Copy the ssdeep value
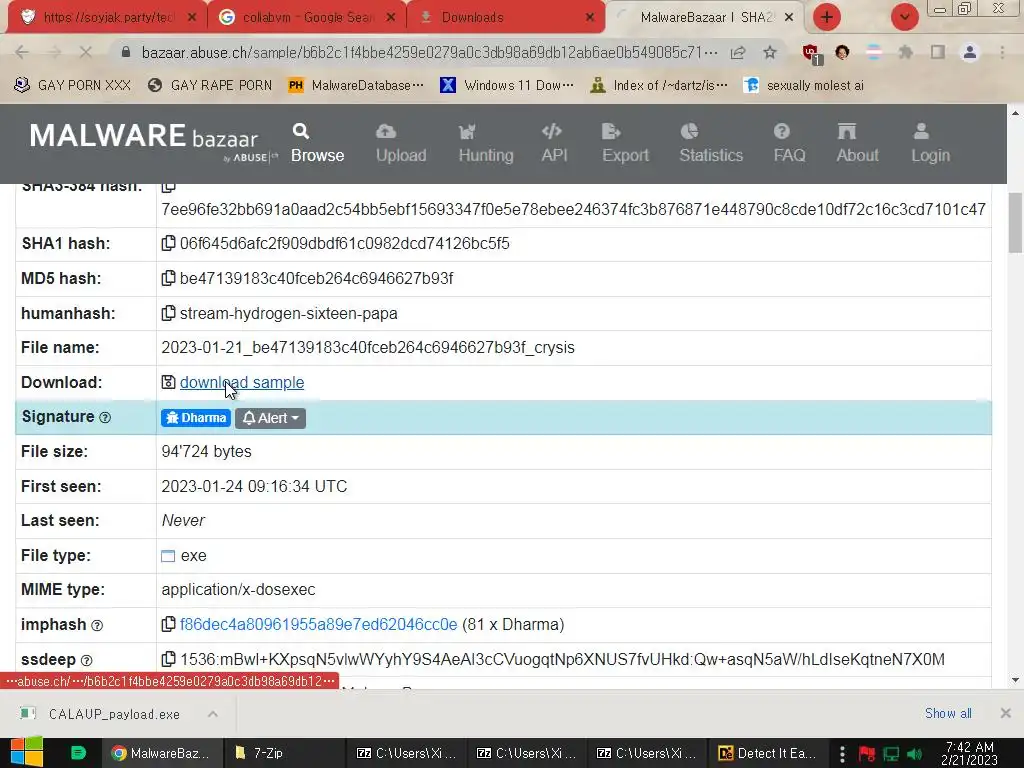 168,659
